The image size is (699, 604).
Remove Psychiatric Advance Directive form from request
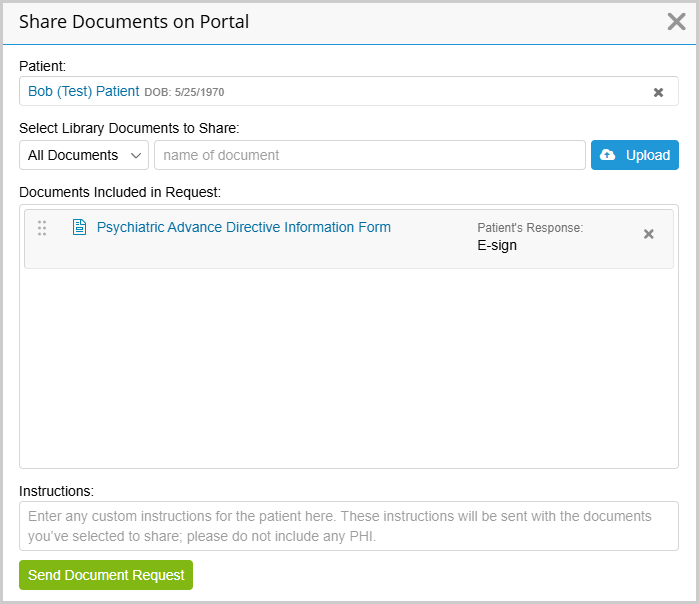(649, 234)
